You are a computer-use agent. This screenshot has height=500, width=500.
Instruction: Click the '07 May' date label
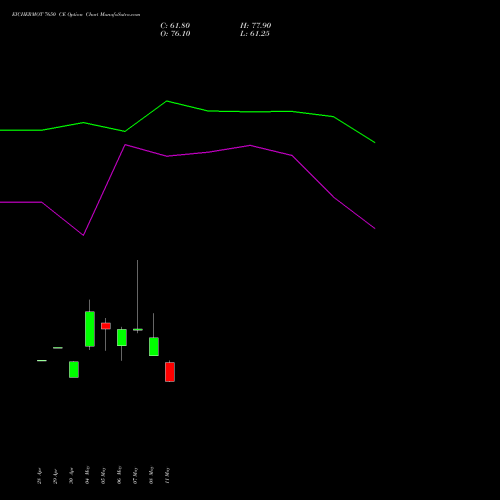pyautogui.click(x=135, y=475)
